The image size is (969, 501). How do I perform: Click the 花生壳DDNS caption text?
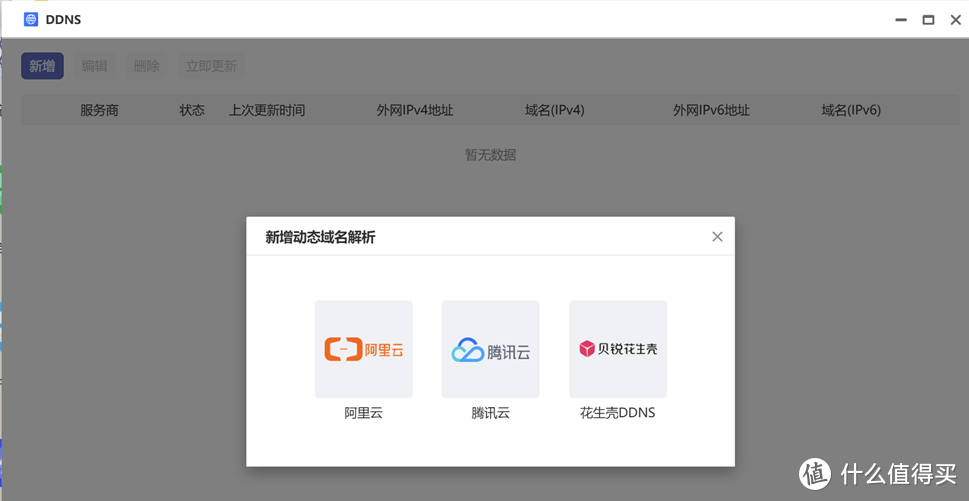tap(617, 413)
